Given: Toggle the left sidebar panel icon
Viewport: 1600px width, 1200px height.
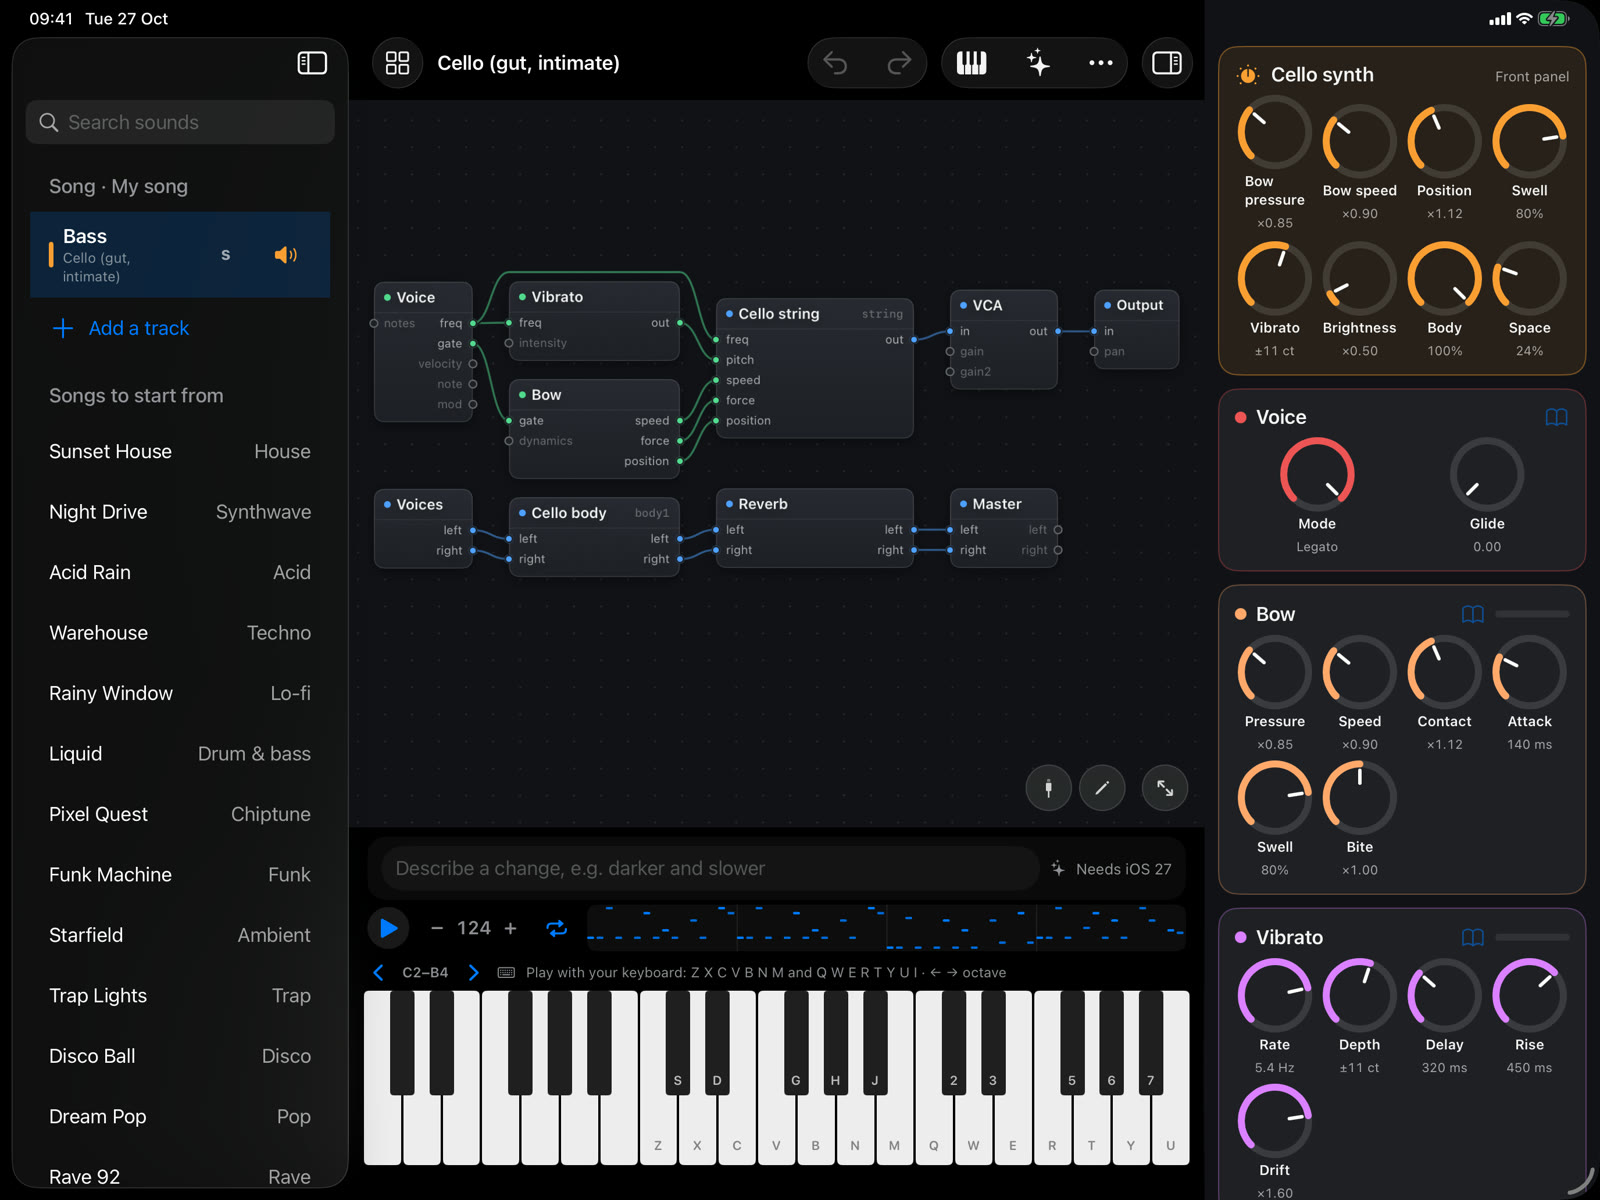Looking at the screenshot, I should tap(312, 63).
